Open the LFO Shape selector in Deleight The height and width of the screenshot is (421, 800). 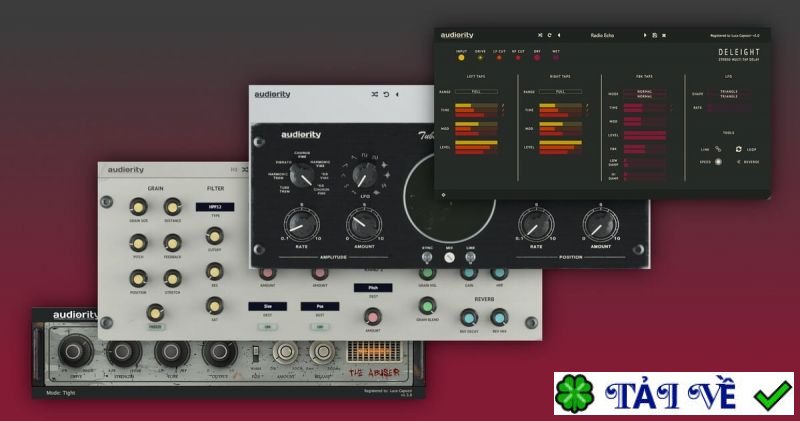[729, 94]
